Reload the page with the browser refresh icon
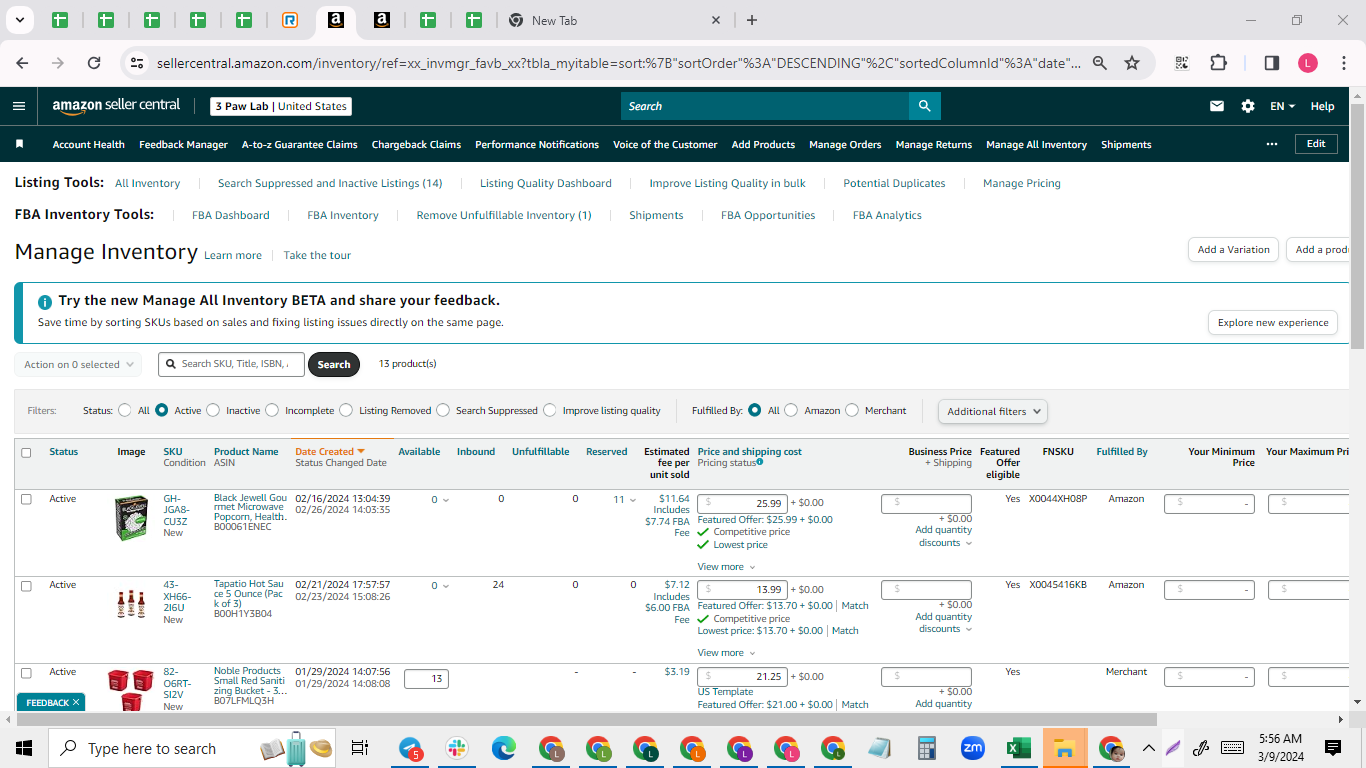1366x768 pixels. coord(94,63)
